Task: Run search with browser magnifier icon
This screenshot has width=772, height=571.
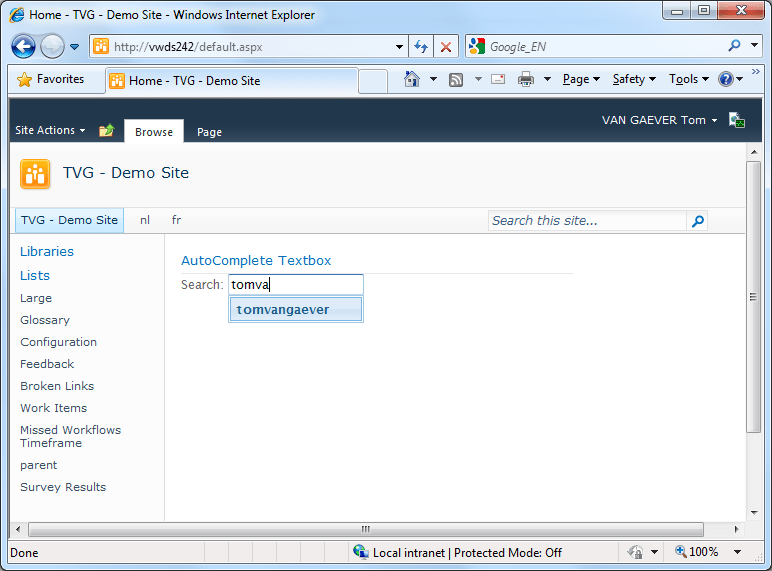Action: coord(734,46)
